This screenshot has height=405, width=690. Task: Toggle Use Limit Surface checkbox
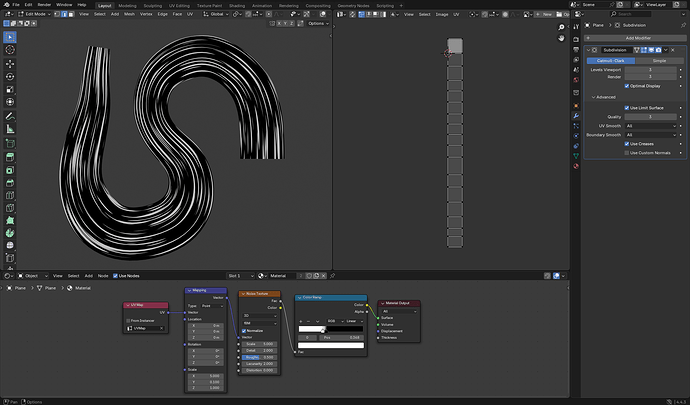pyautogui.click(x=627, y=108)
